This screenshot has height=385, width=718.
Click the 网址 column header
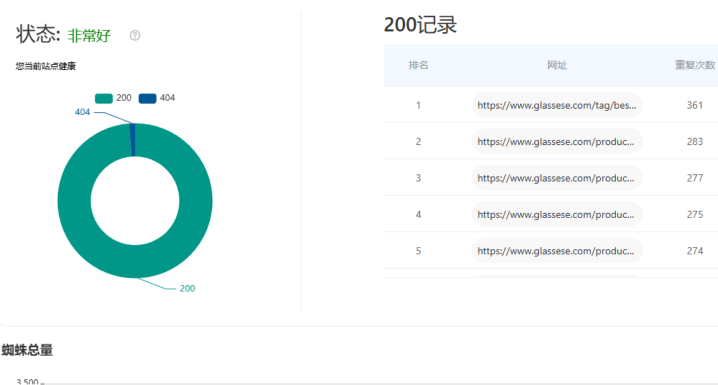[557, 65]
